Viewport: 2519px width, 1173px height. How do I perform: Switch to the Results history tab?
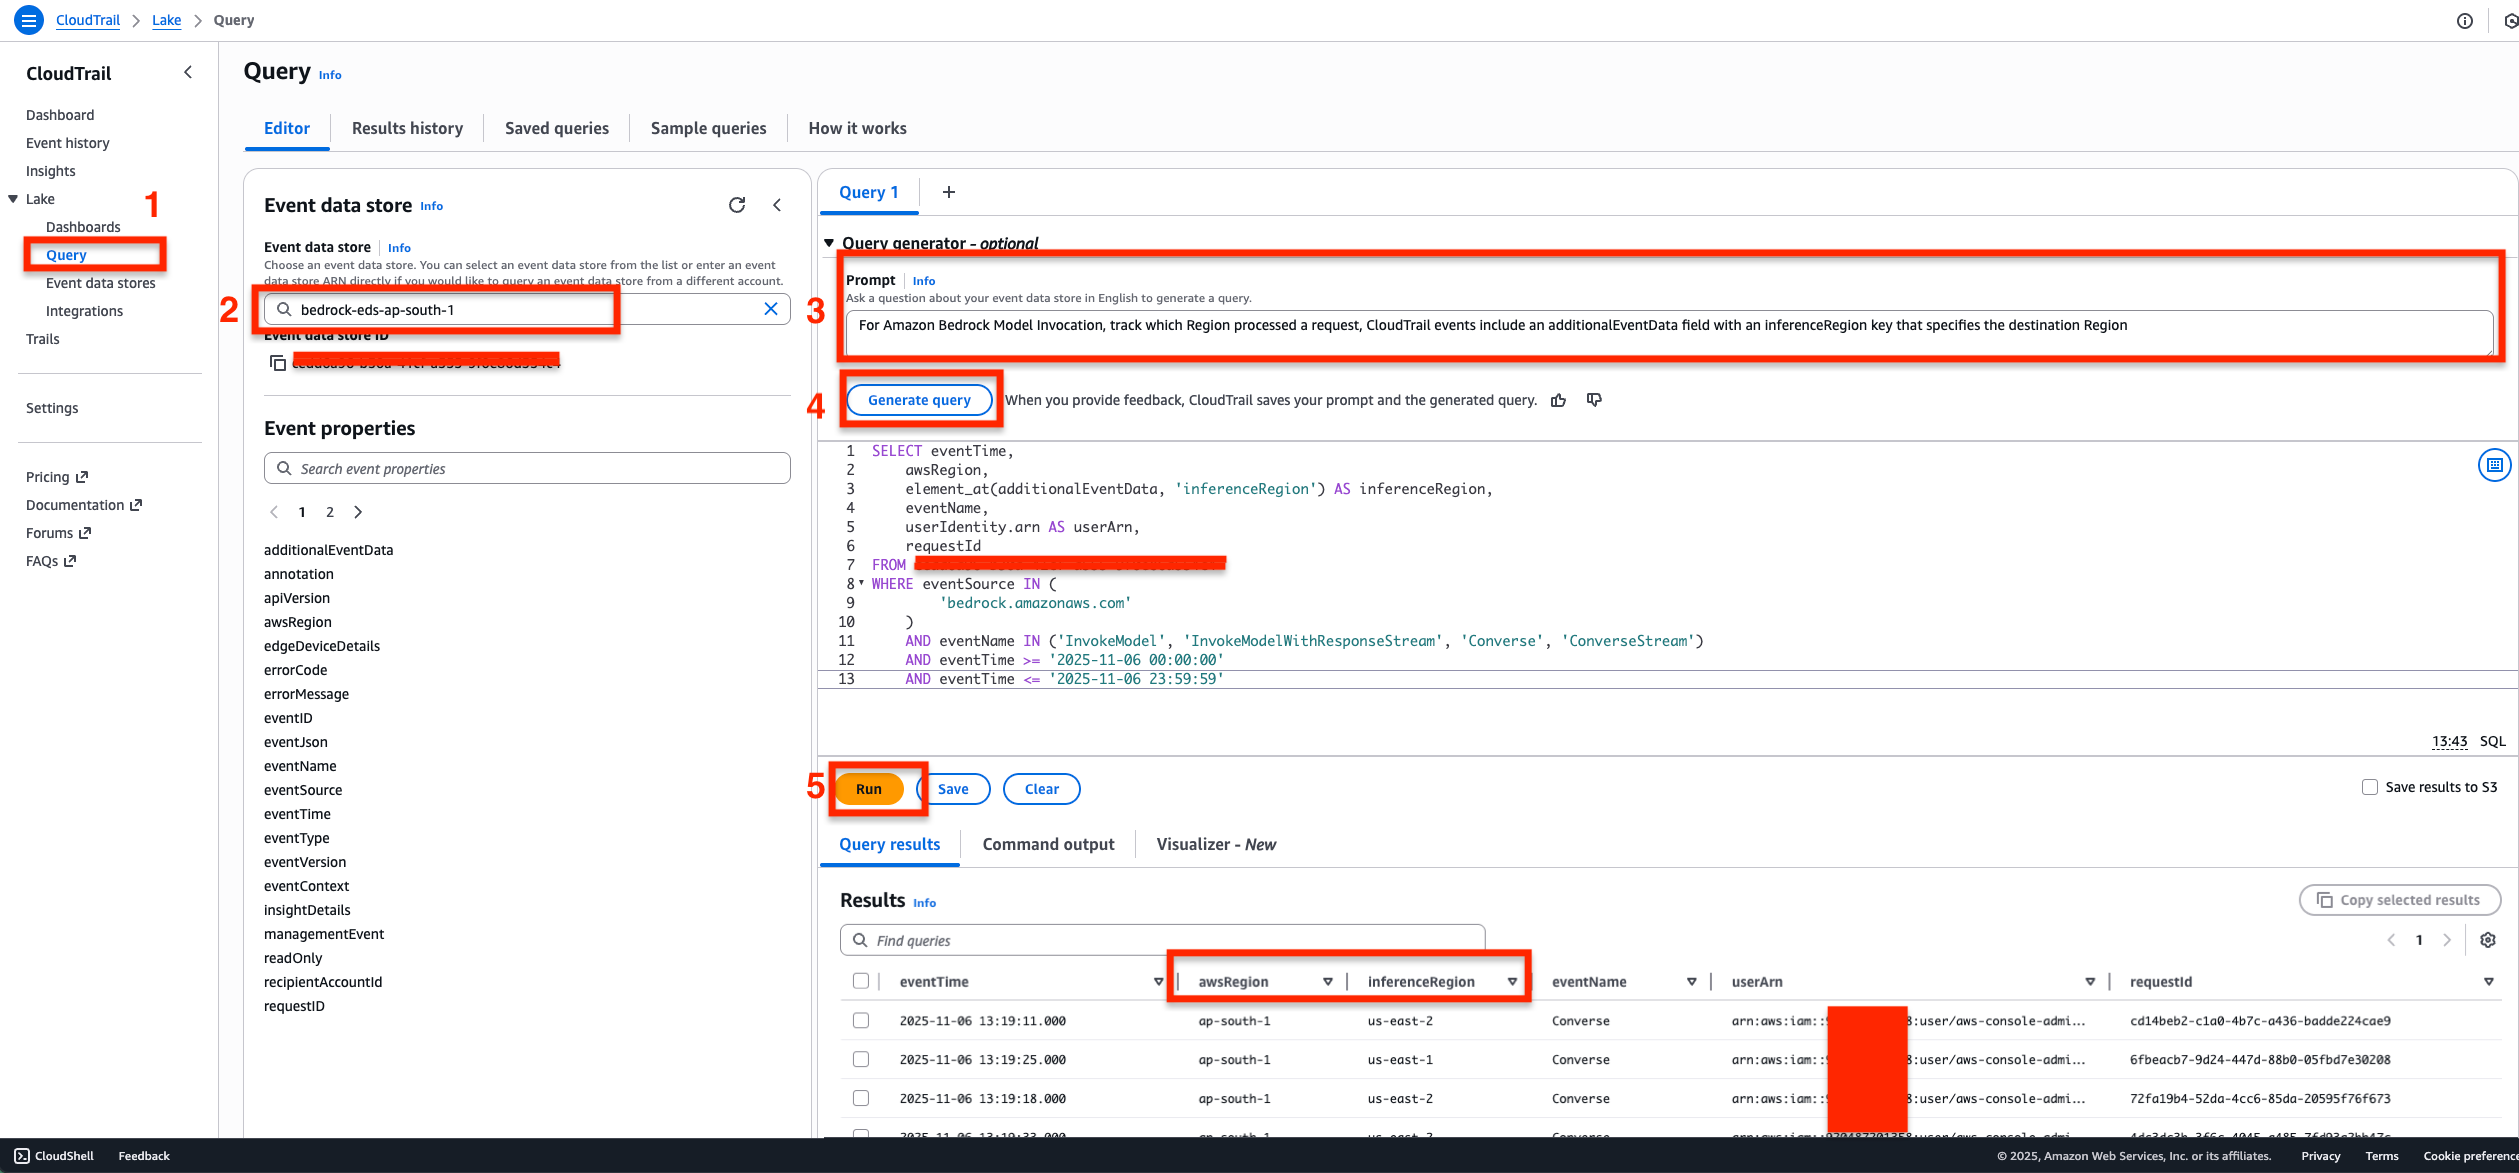tap(407, 128)
